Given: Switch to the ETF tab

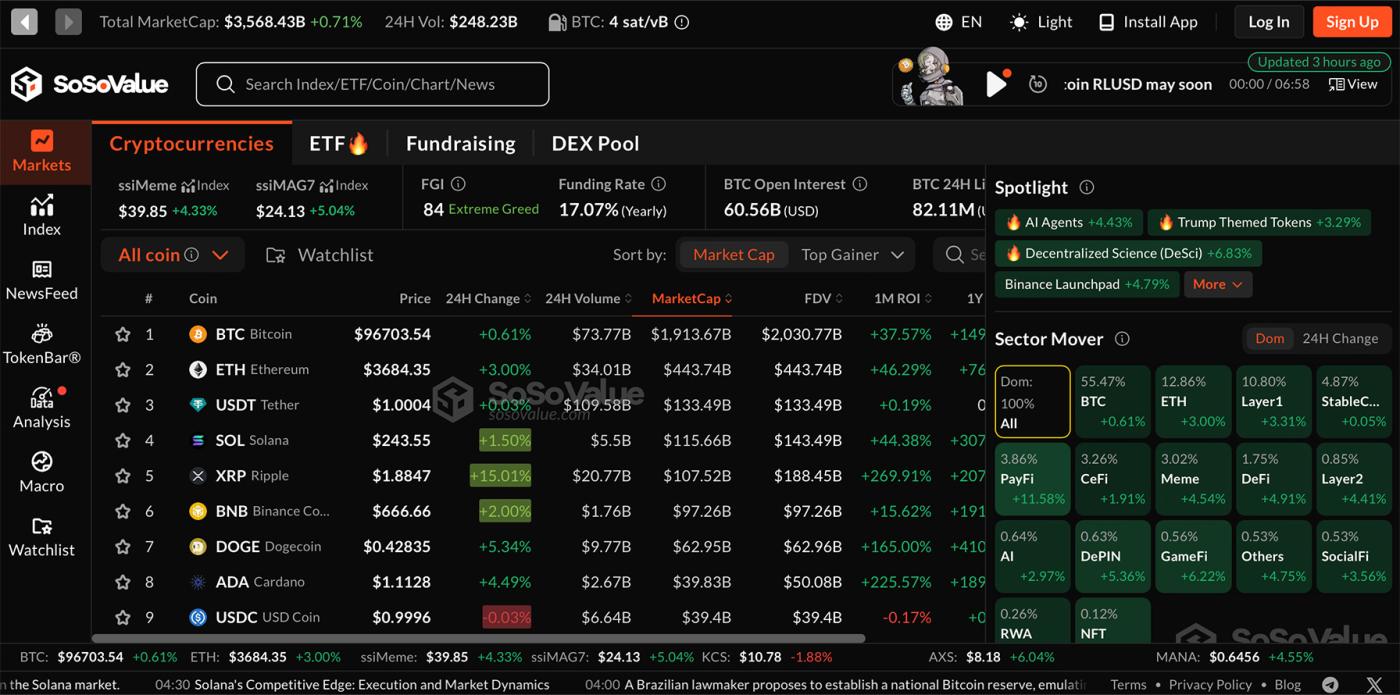Looking at the screenshot, I should 338,143.
